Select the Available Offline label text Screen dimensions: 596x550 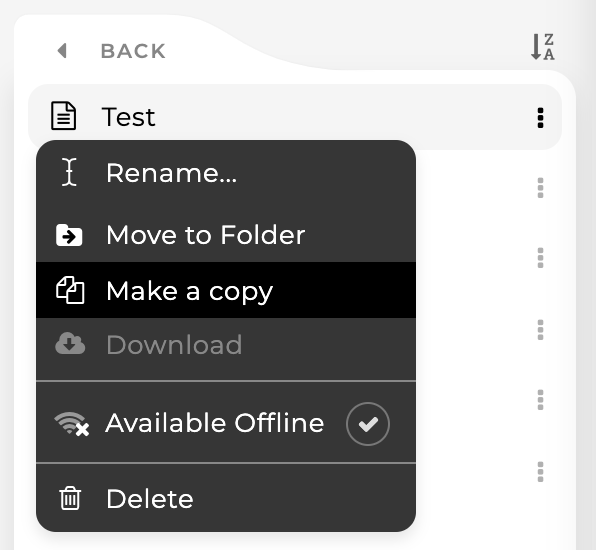tap(215, 423)
